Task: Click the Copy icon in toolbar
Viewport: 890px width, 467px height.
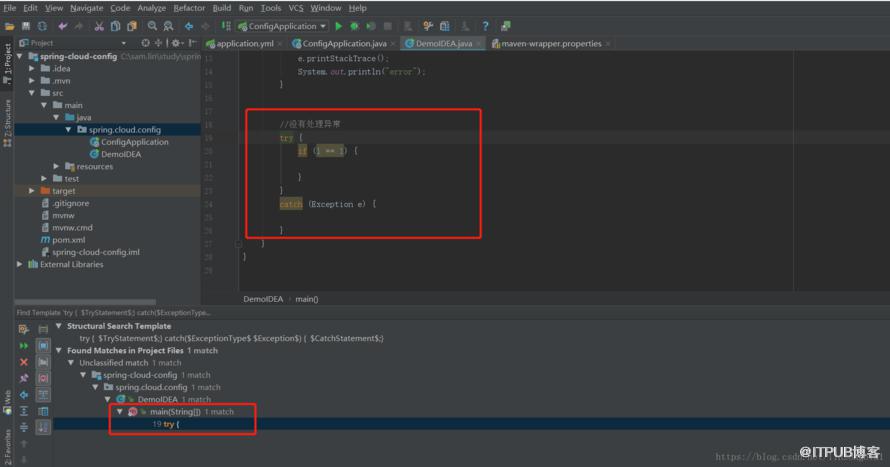Action: [x=115, y=26]
